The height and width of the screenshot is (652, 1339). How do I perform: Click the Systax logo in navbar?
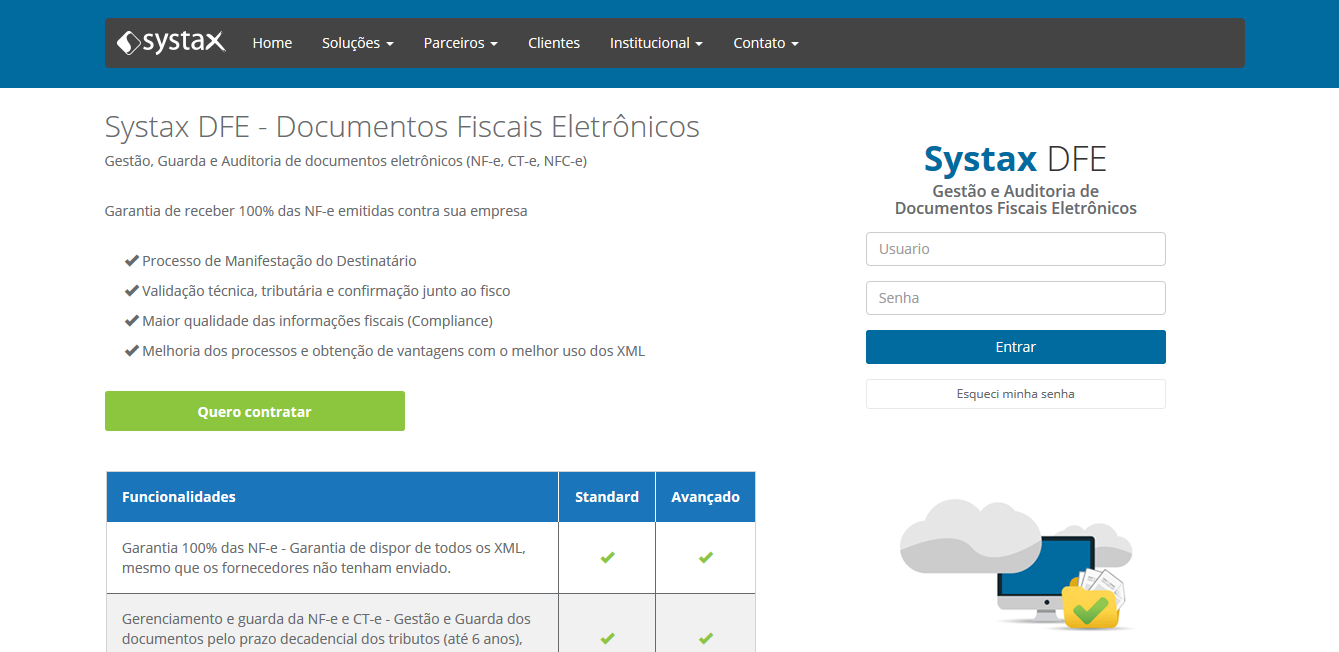pos(171,43)
